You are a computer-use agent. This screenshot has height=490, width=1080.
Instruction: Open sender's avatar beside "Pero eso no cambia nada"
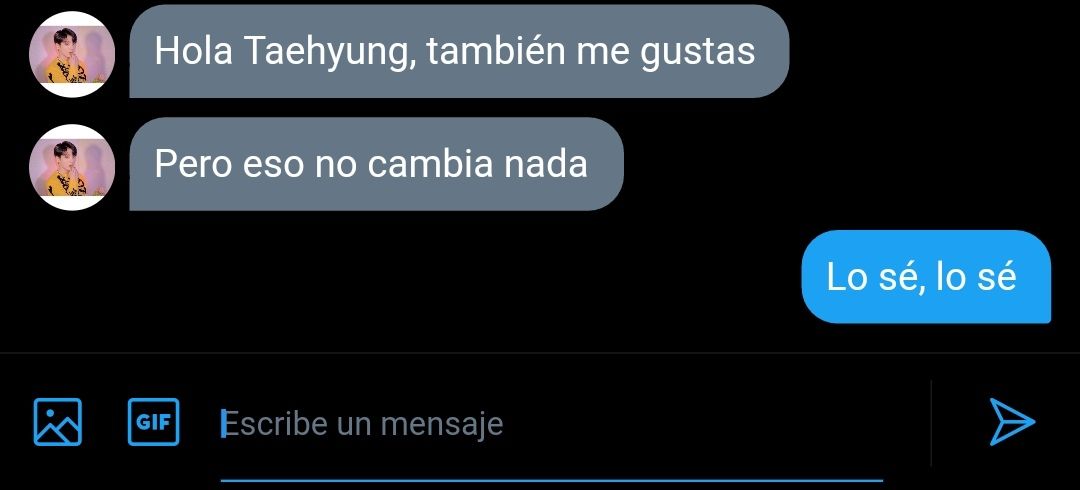(x=72, y=167)
